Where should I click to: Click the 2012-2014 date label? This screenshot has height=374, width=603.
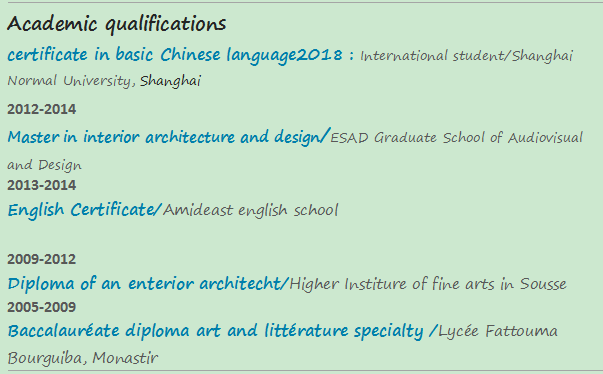point(42,109)
